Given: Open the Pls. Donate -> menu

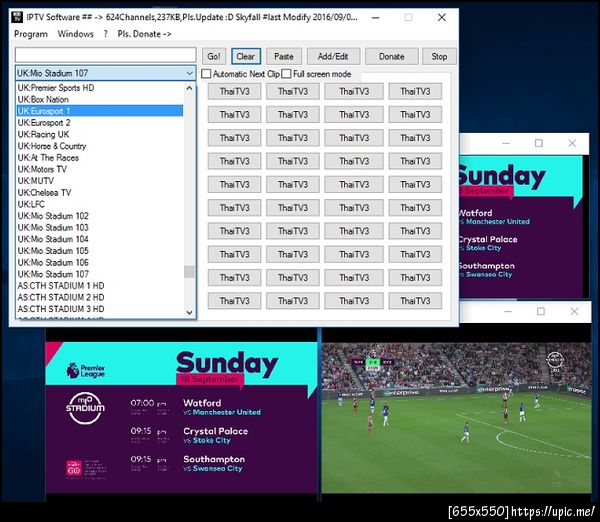Looking at the screenshot, I should 144,34.
